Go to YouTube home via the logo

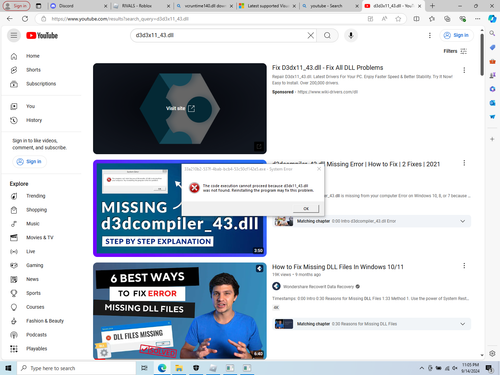click(42, 35)
